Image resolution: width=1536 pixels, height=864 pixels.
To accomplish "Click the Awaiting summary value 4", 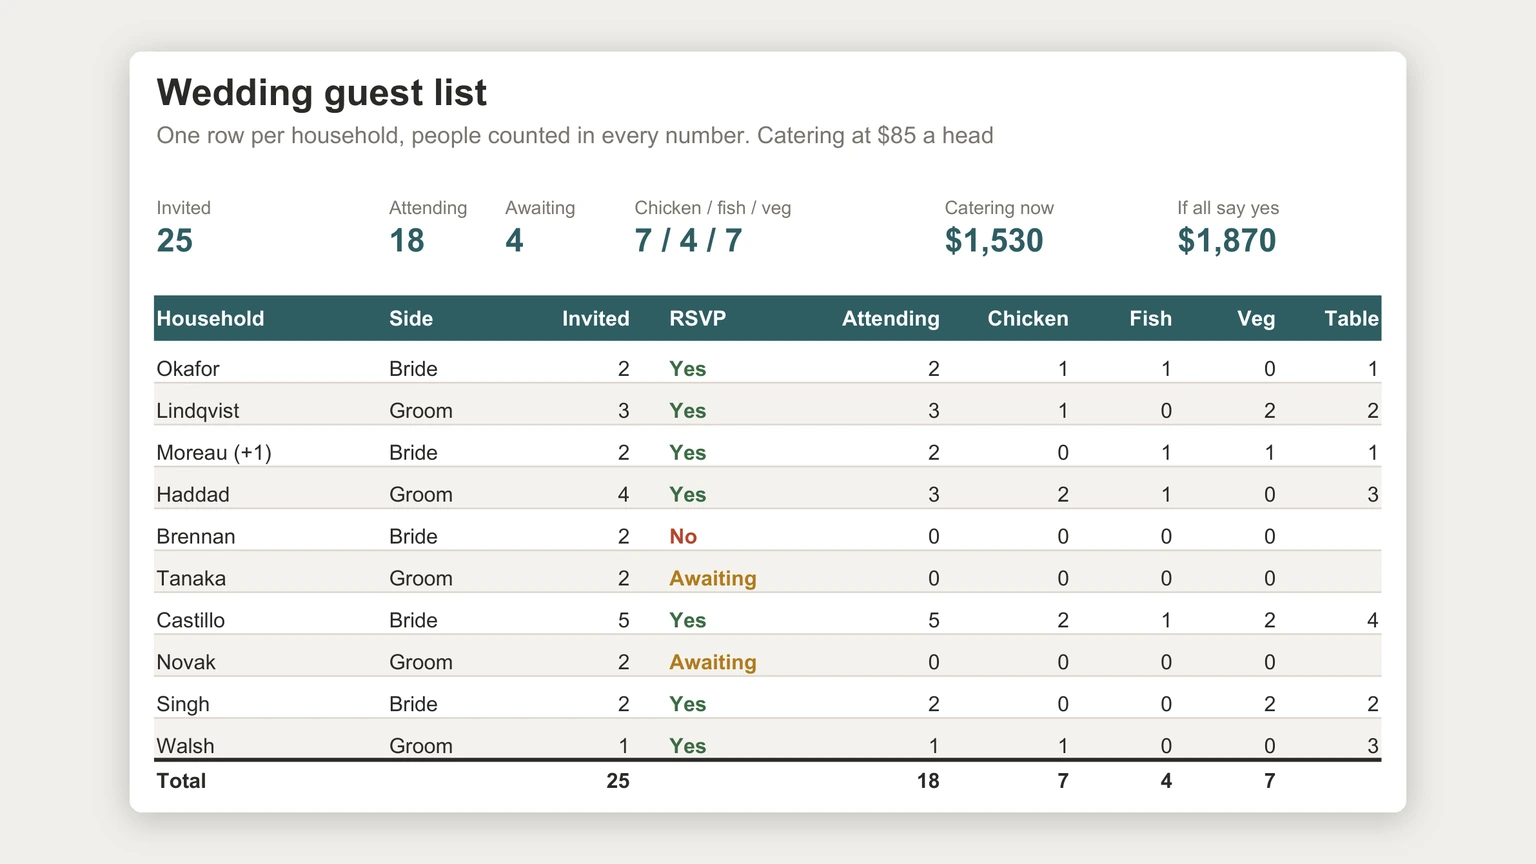I will [514, 240].
